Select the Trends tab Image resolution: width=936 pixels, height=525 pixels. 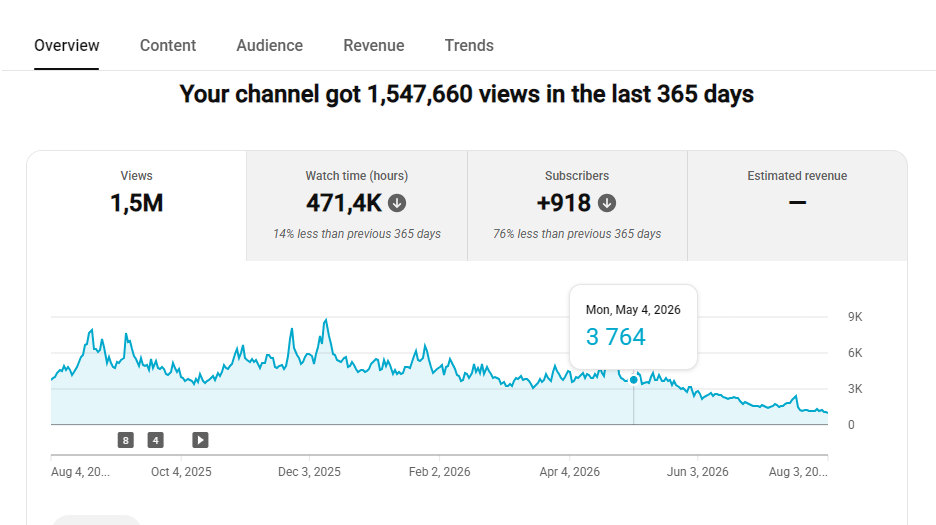pyautogui.click(x=469, y=45)
